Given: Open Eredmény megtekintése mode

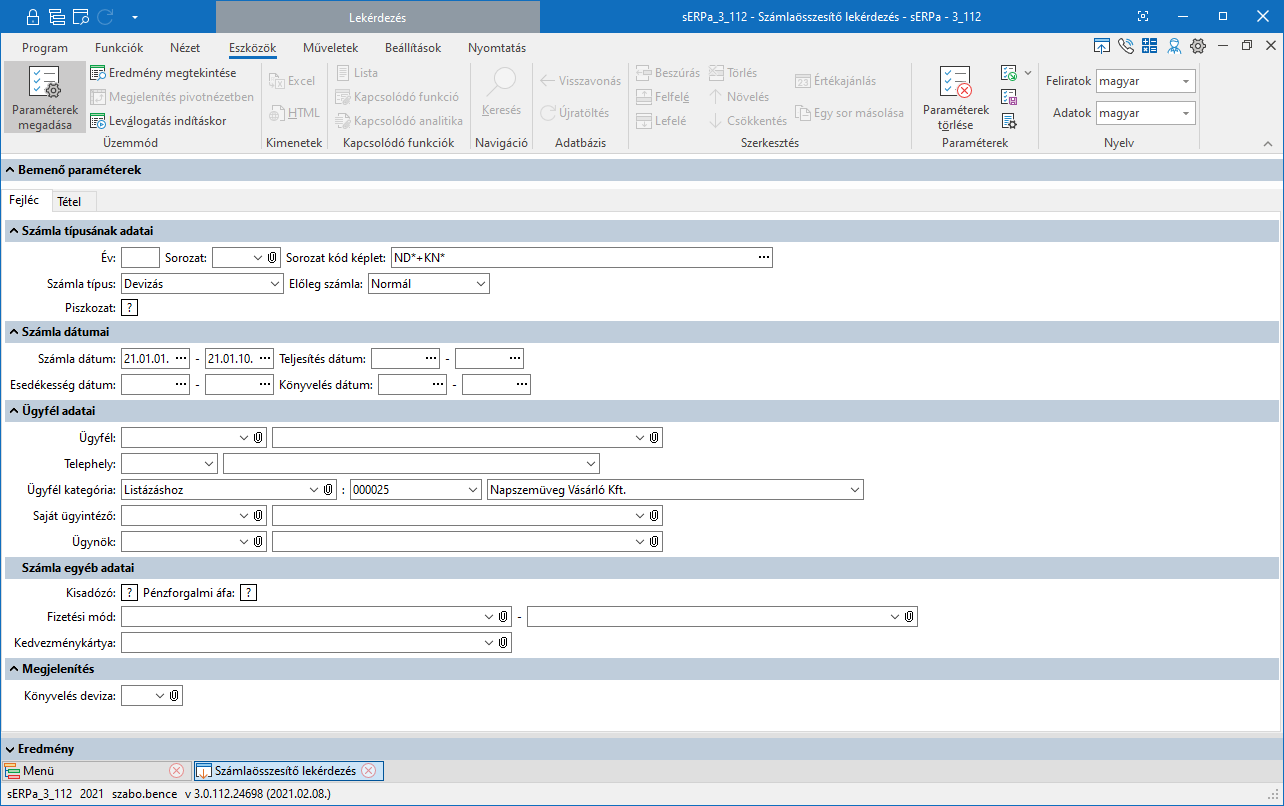Looking at the screenshot, I should point(163,73).
